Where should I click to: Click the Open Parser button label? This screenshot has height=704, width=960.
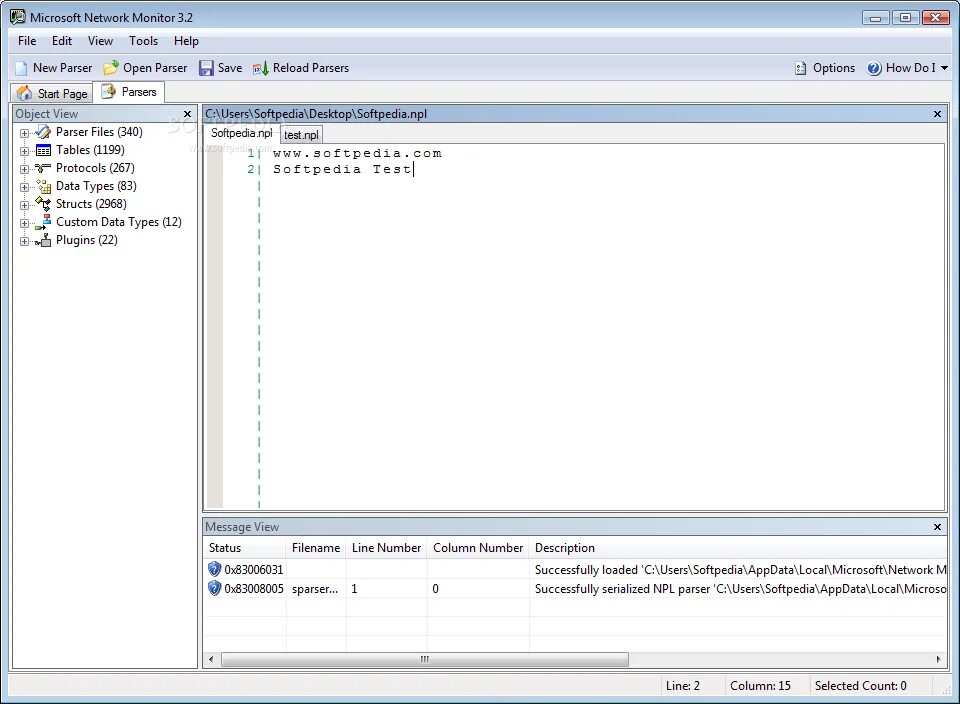[155, 68]
